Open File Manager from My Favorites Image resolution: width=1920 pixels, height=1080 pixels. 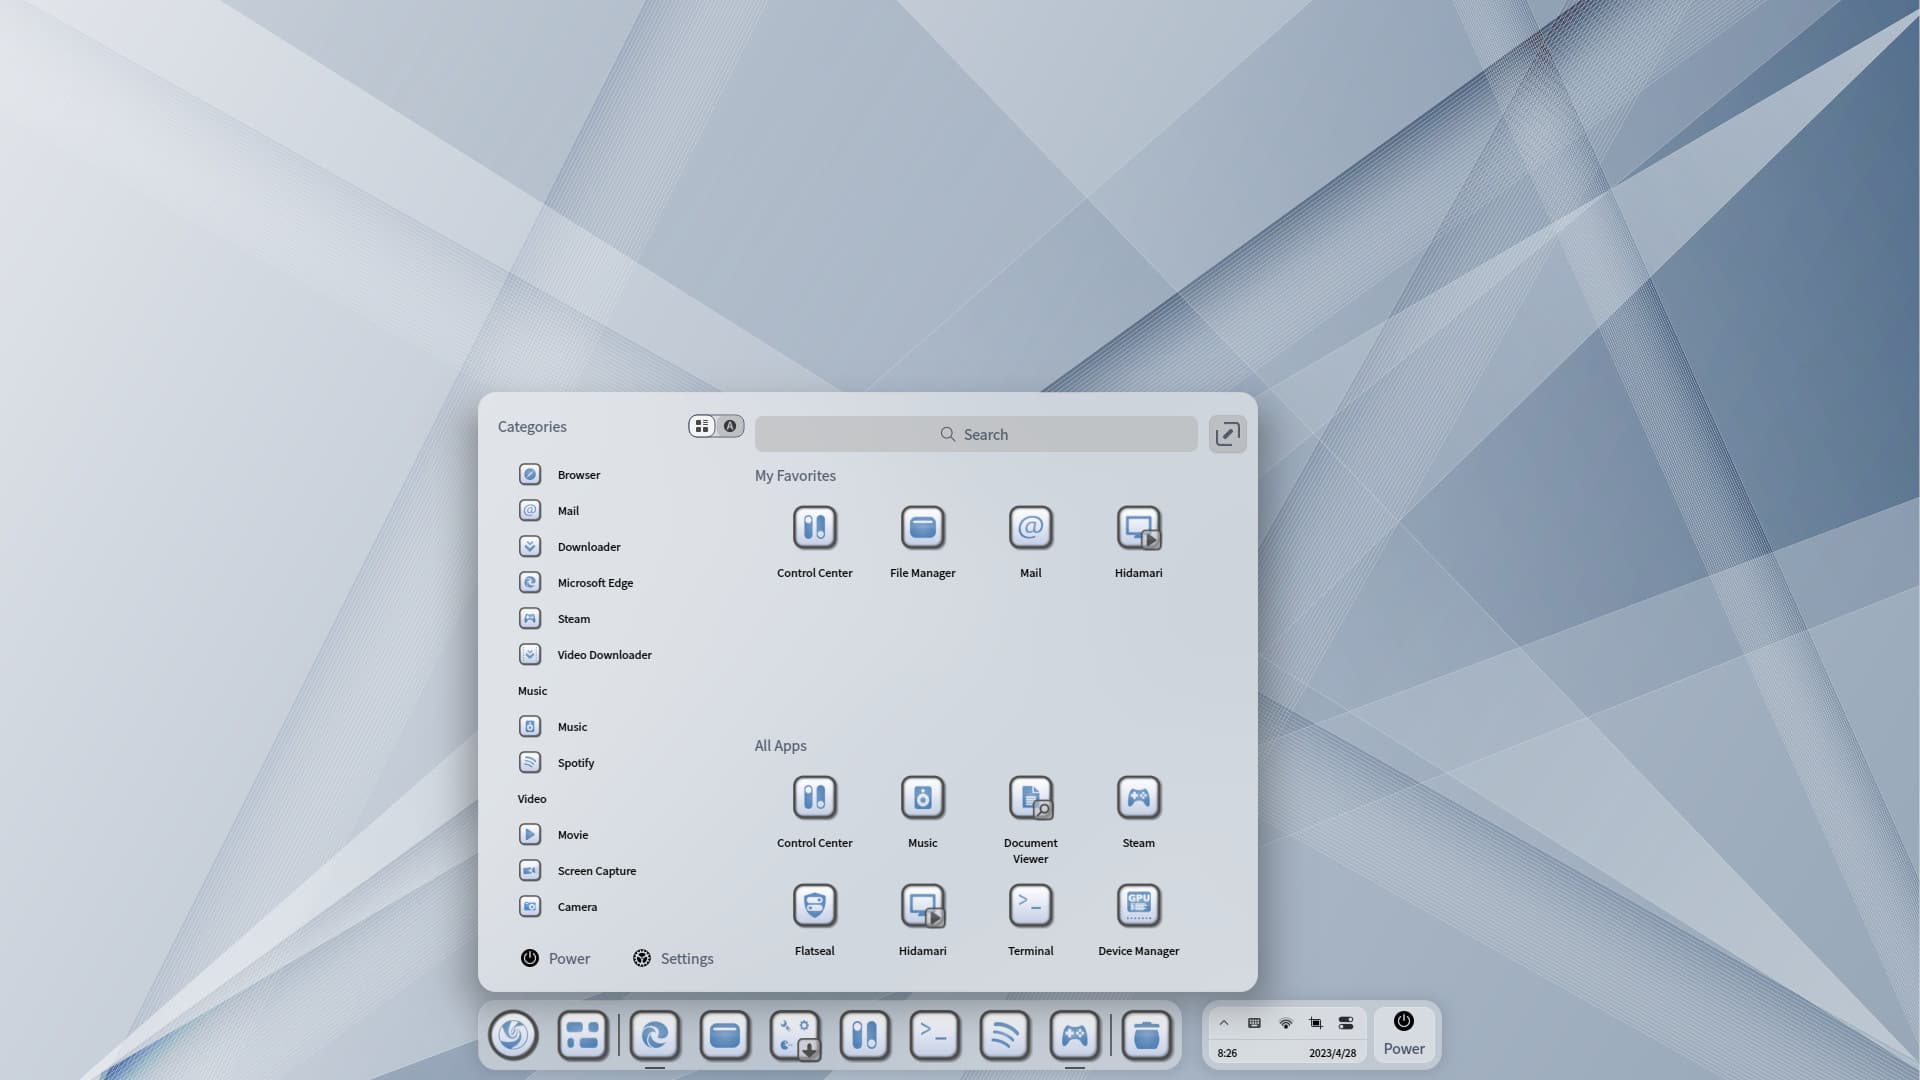point(922,528)
